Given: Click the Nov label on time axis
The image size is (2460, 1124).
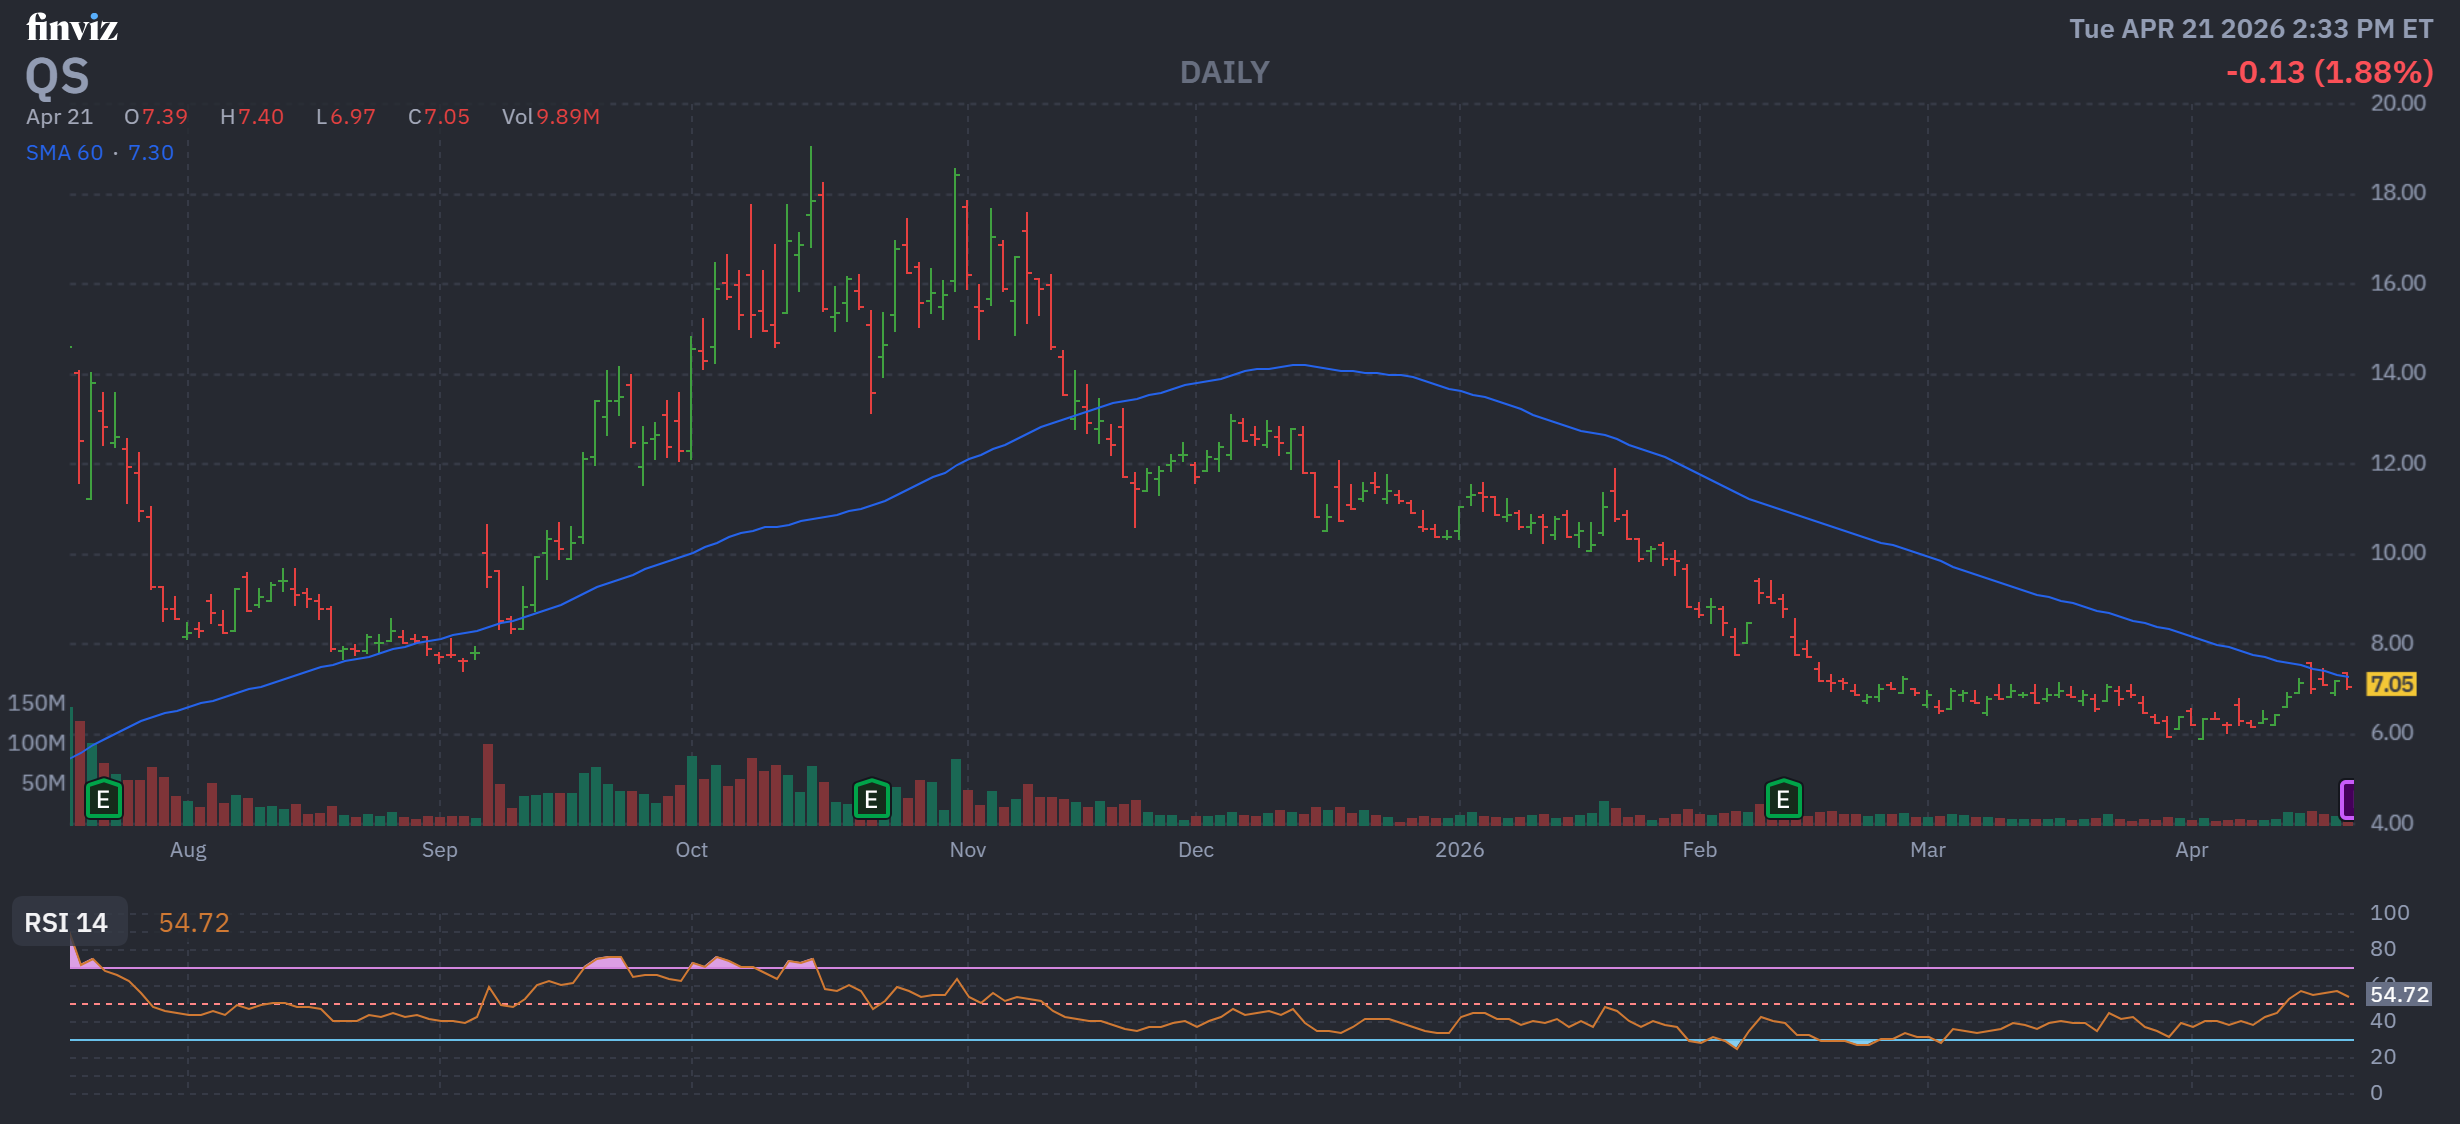Looking at the screenshot, I should (x=967, y=850).
